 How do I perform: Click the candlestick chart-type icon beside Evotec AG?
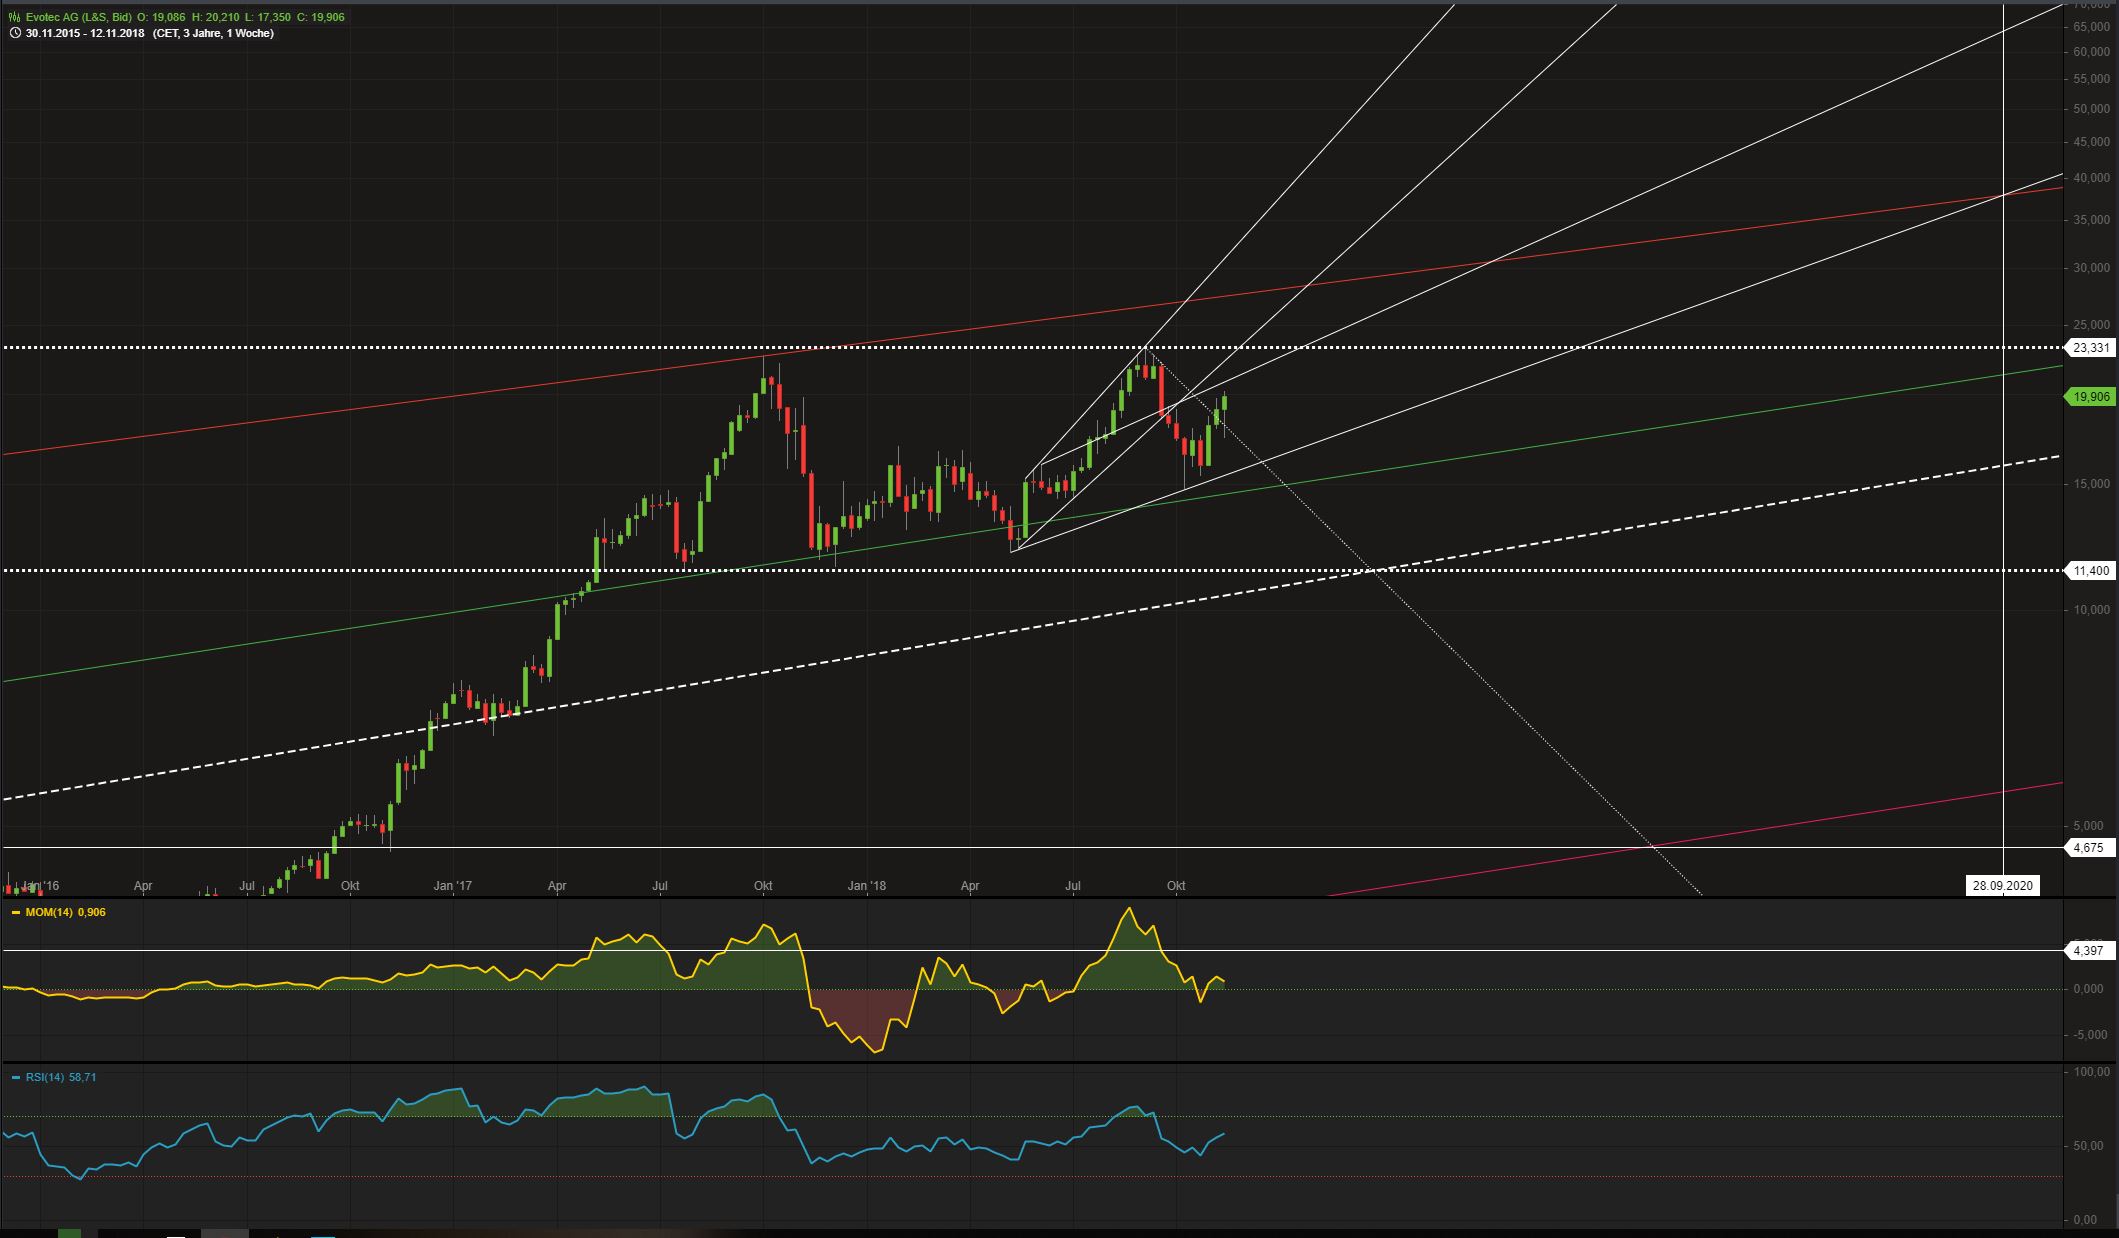pos(14,17)
